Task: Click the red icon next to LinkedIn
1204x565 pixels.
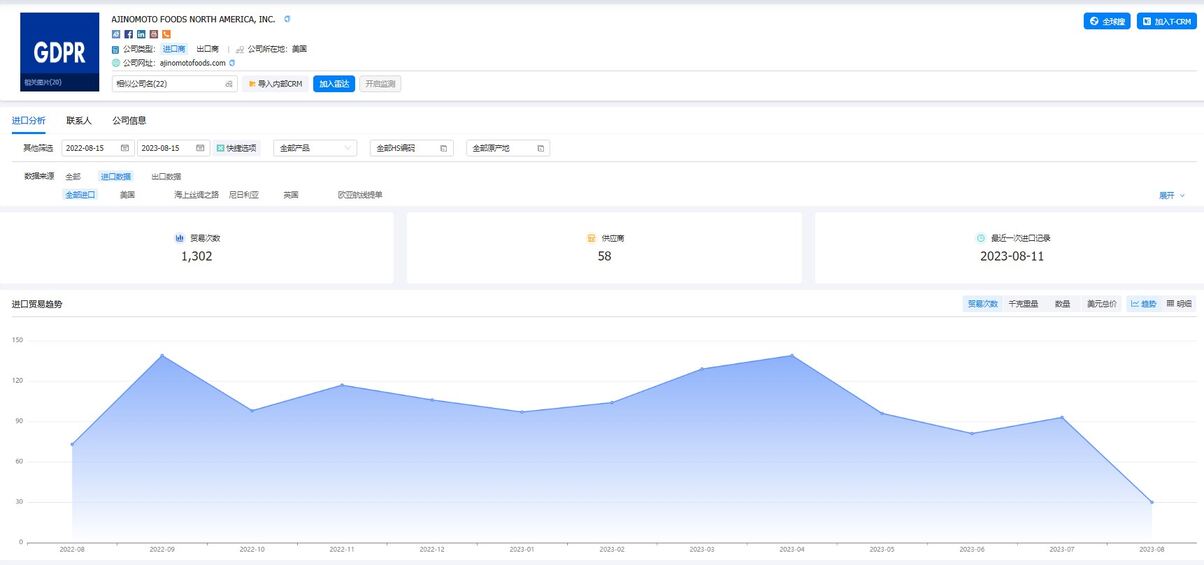Action: [153, 34]
